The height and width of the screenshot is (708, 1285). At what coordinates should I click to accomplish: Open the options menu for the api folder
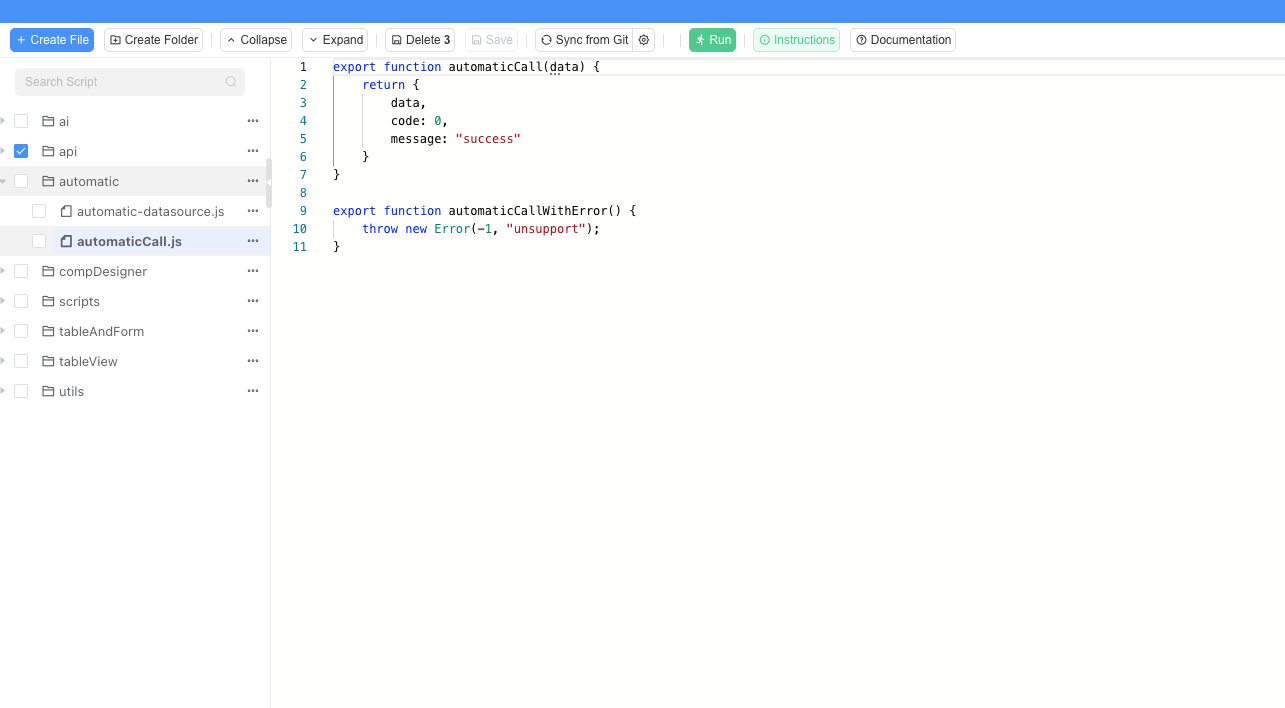coord(252,151)
